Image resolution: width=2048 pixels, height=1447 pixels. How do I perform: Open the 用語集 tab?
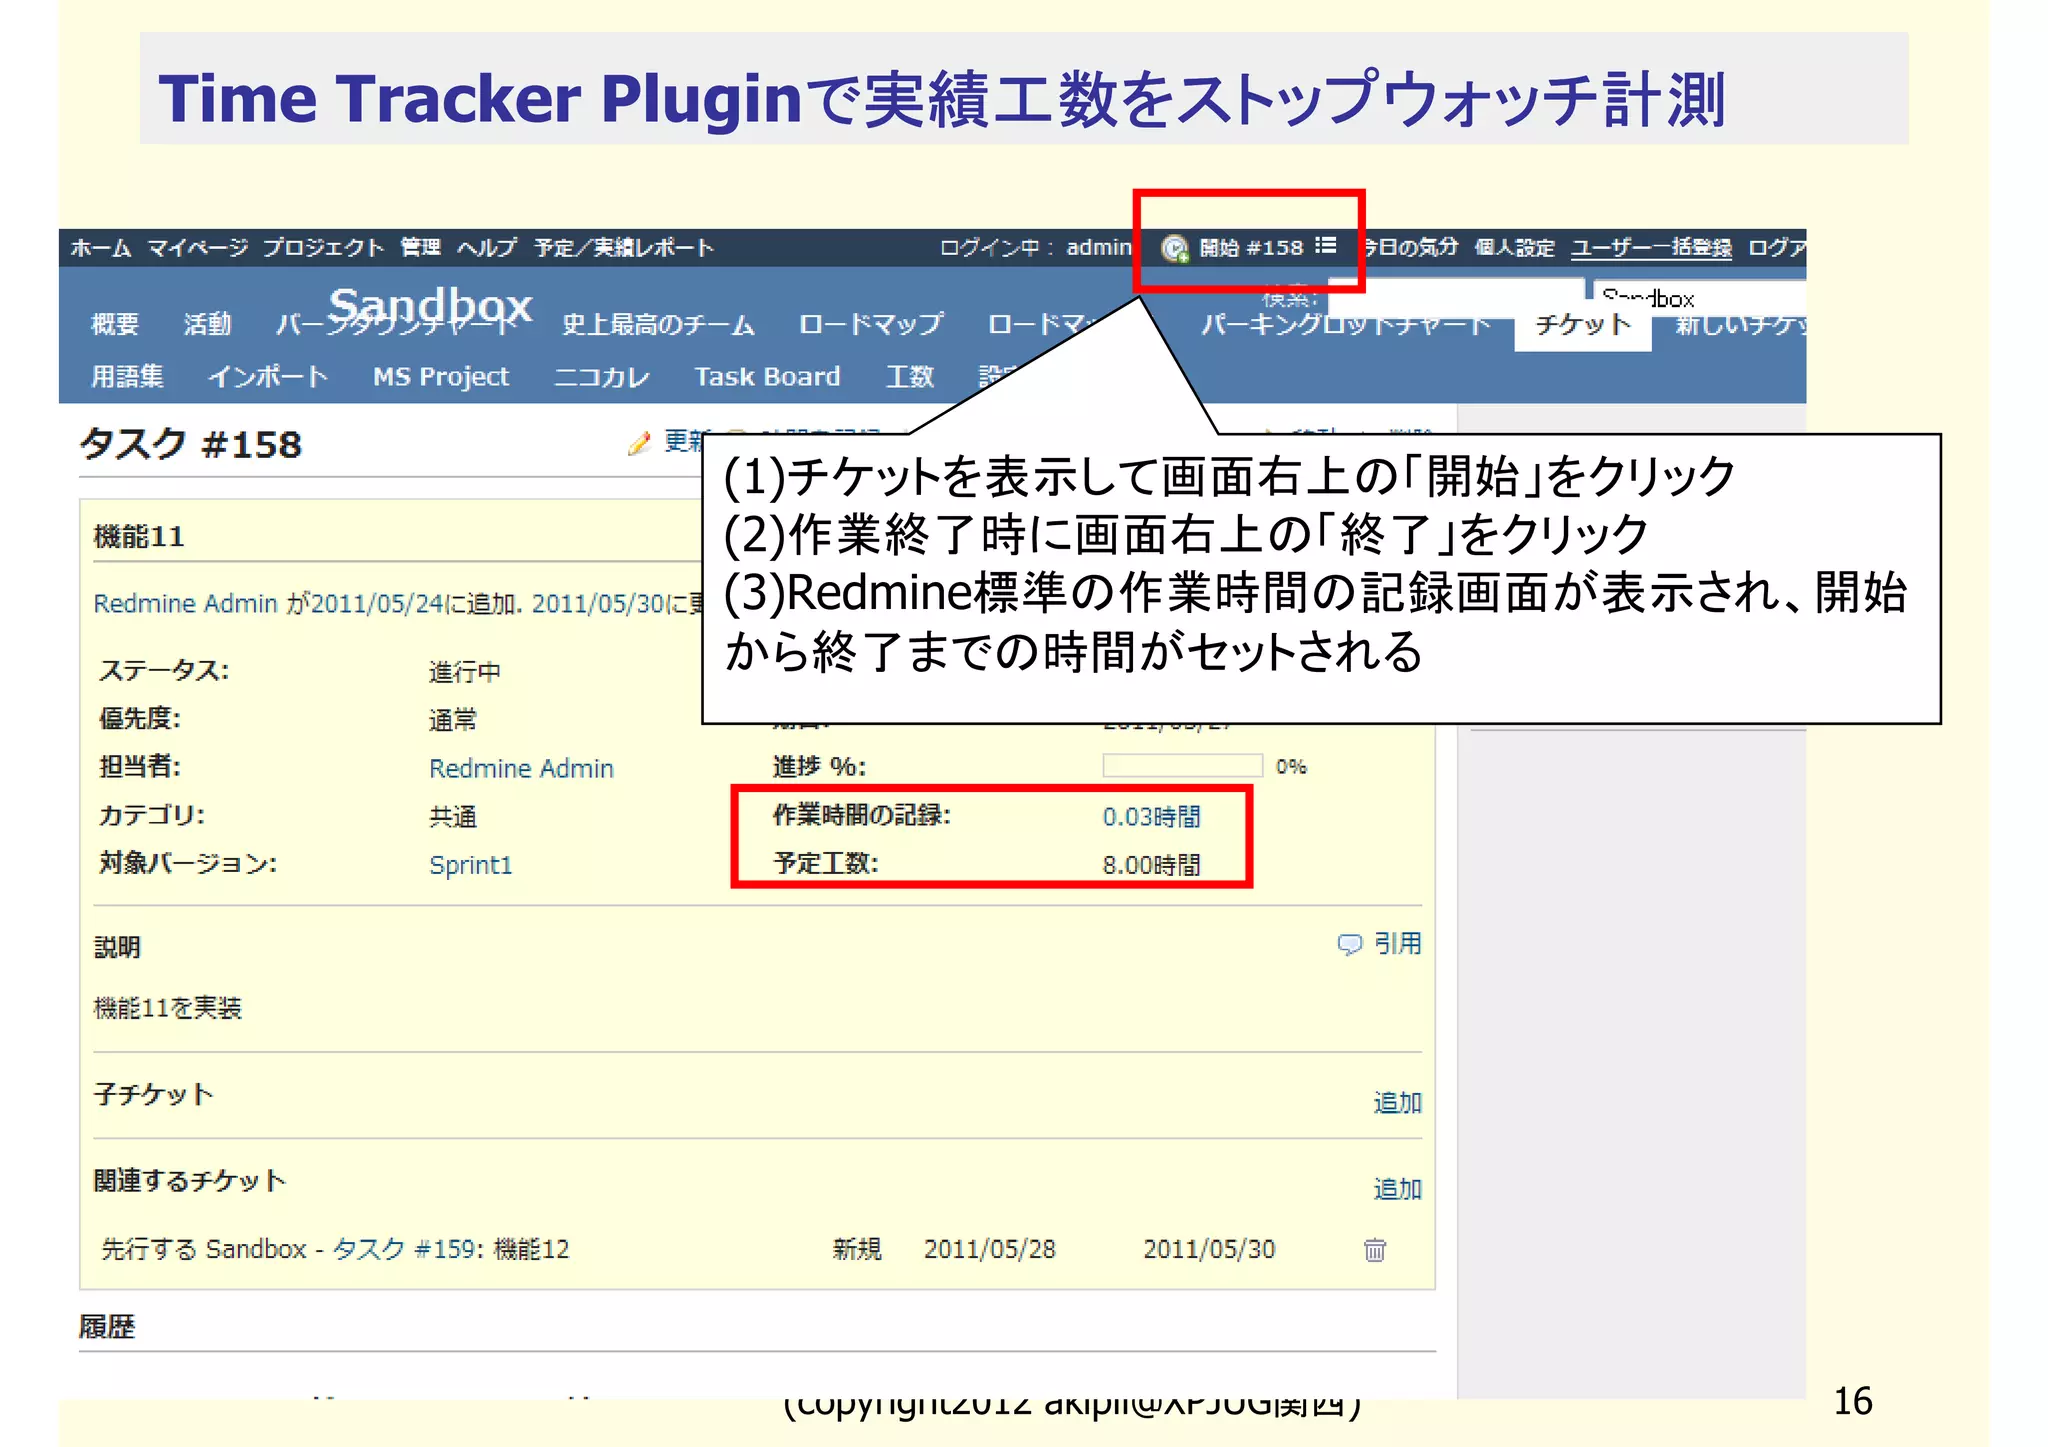tap(127, 376)
